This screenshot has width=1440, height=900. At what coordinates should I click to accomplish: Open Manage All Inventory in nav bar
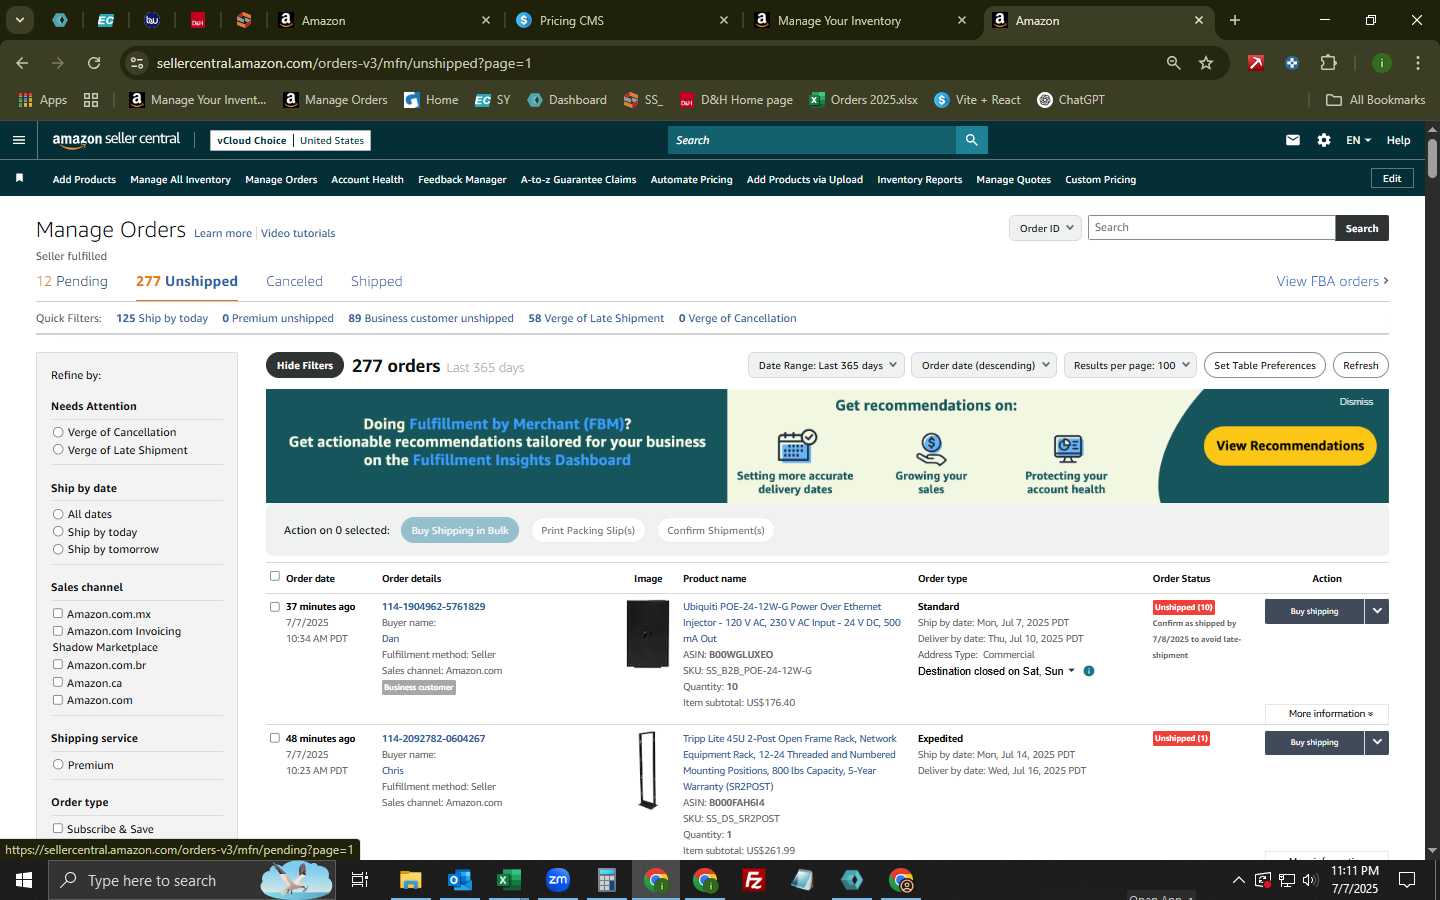point(180,180)
